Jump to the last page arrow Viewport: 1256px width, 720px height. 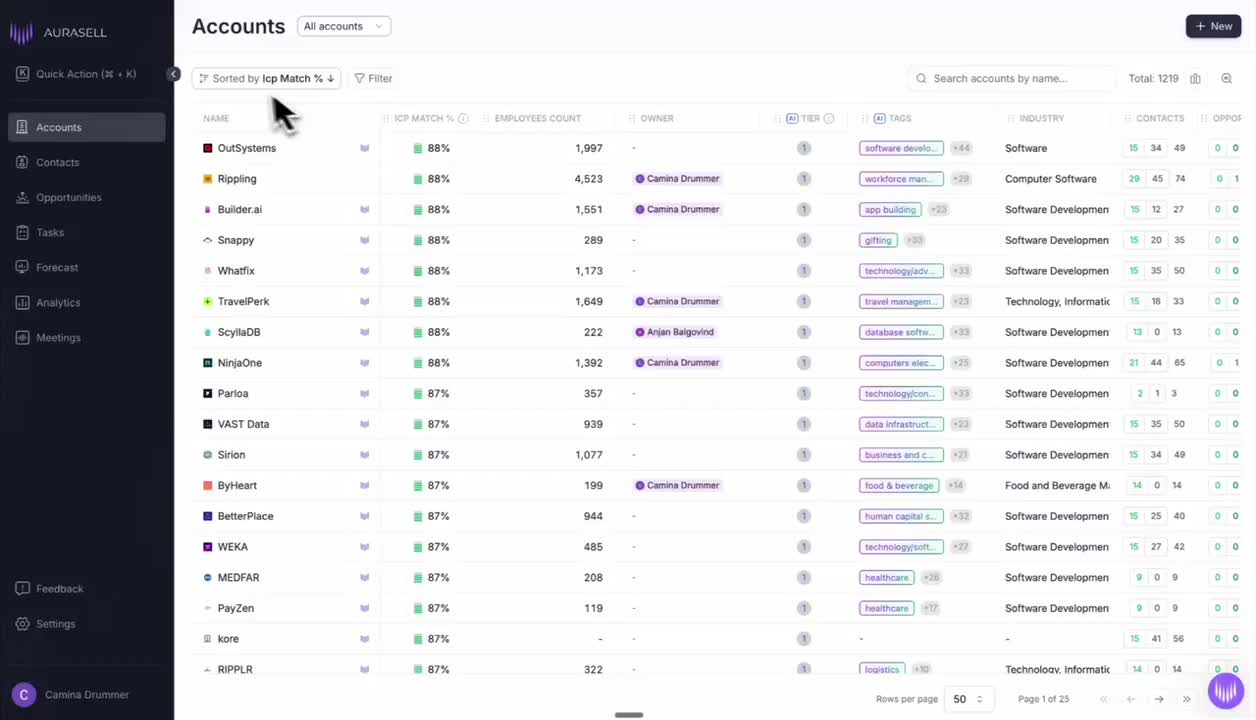(x=1187, y=699)
